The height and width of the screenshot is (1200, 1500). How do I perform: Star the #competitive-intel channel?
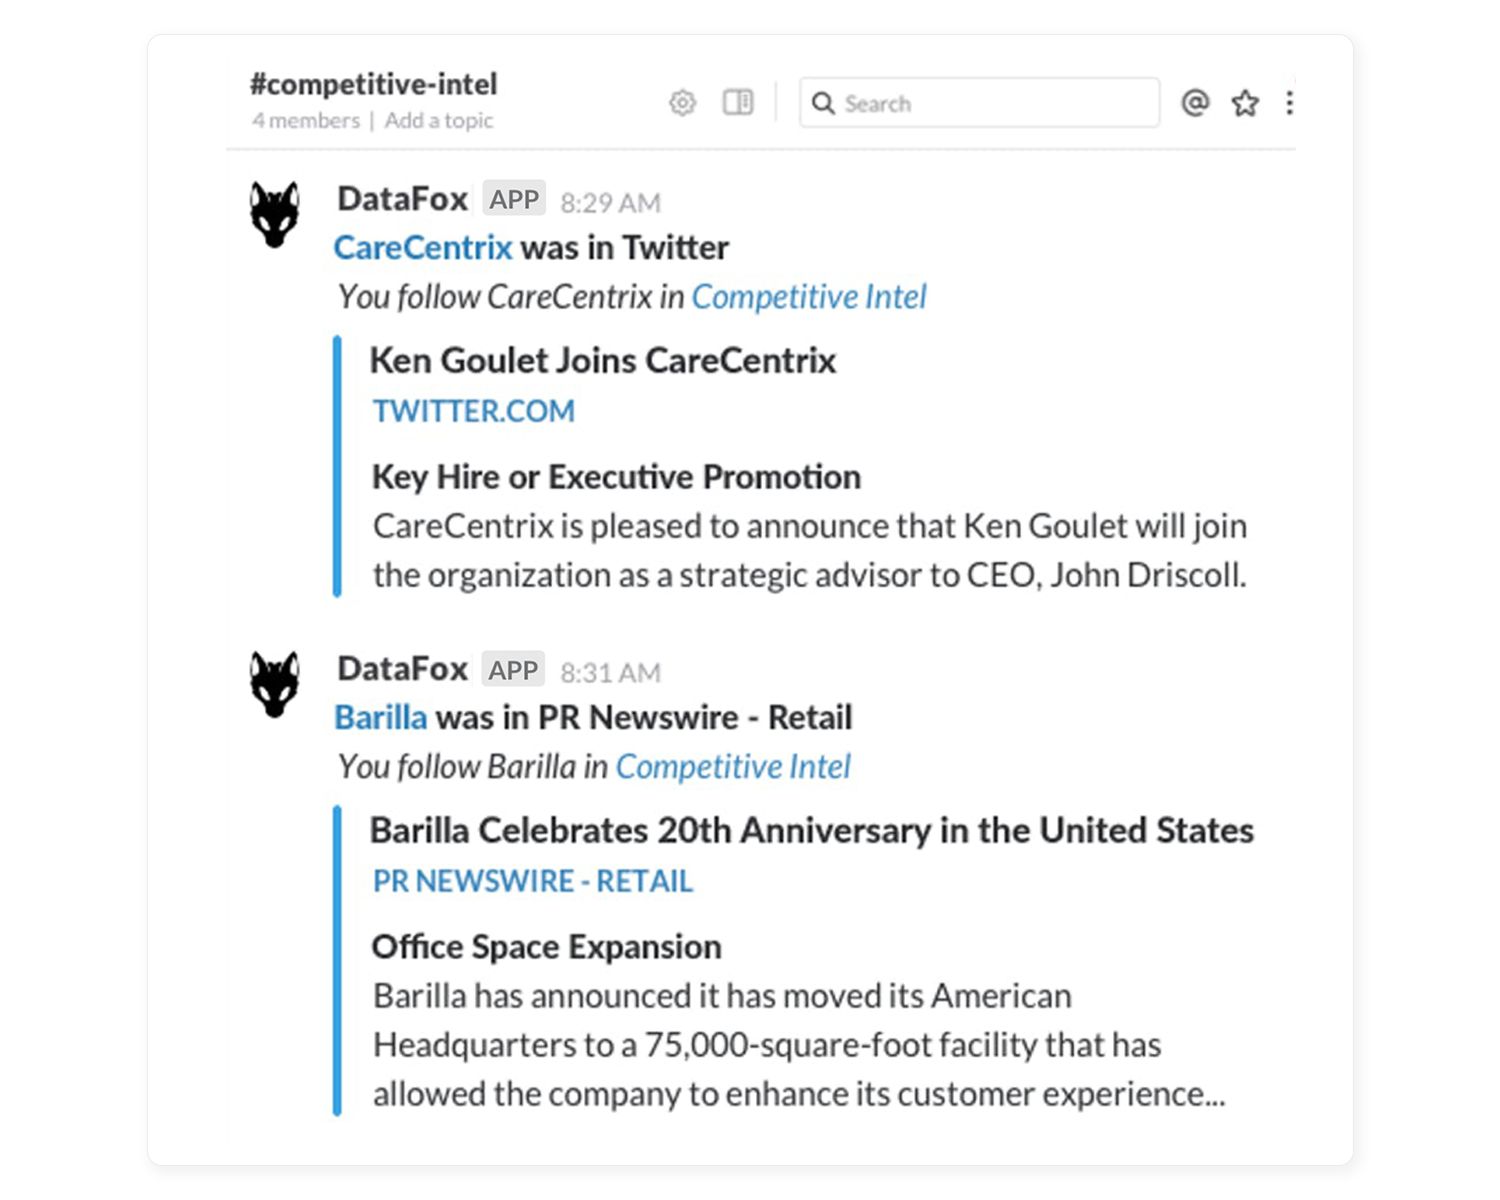[1245, 102]
